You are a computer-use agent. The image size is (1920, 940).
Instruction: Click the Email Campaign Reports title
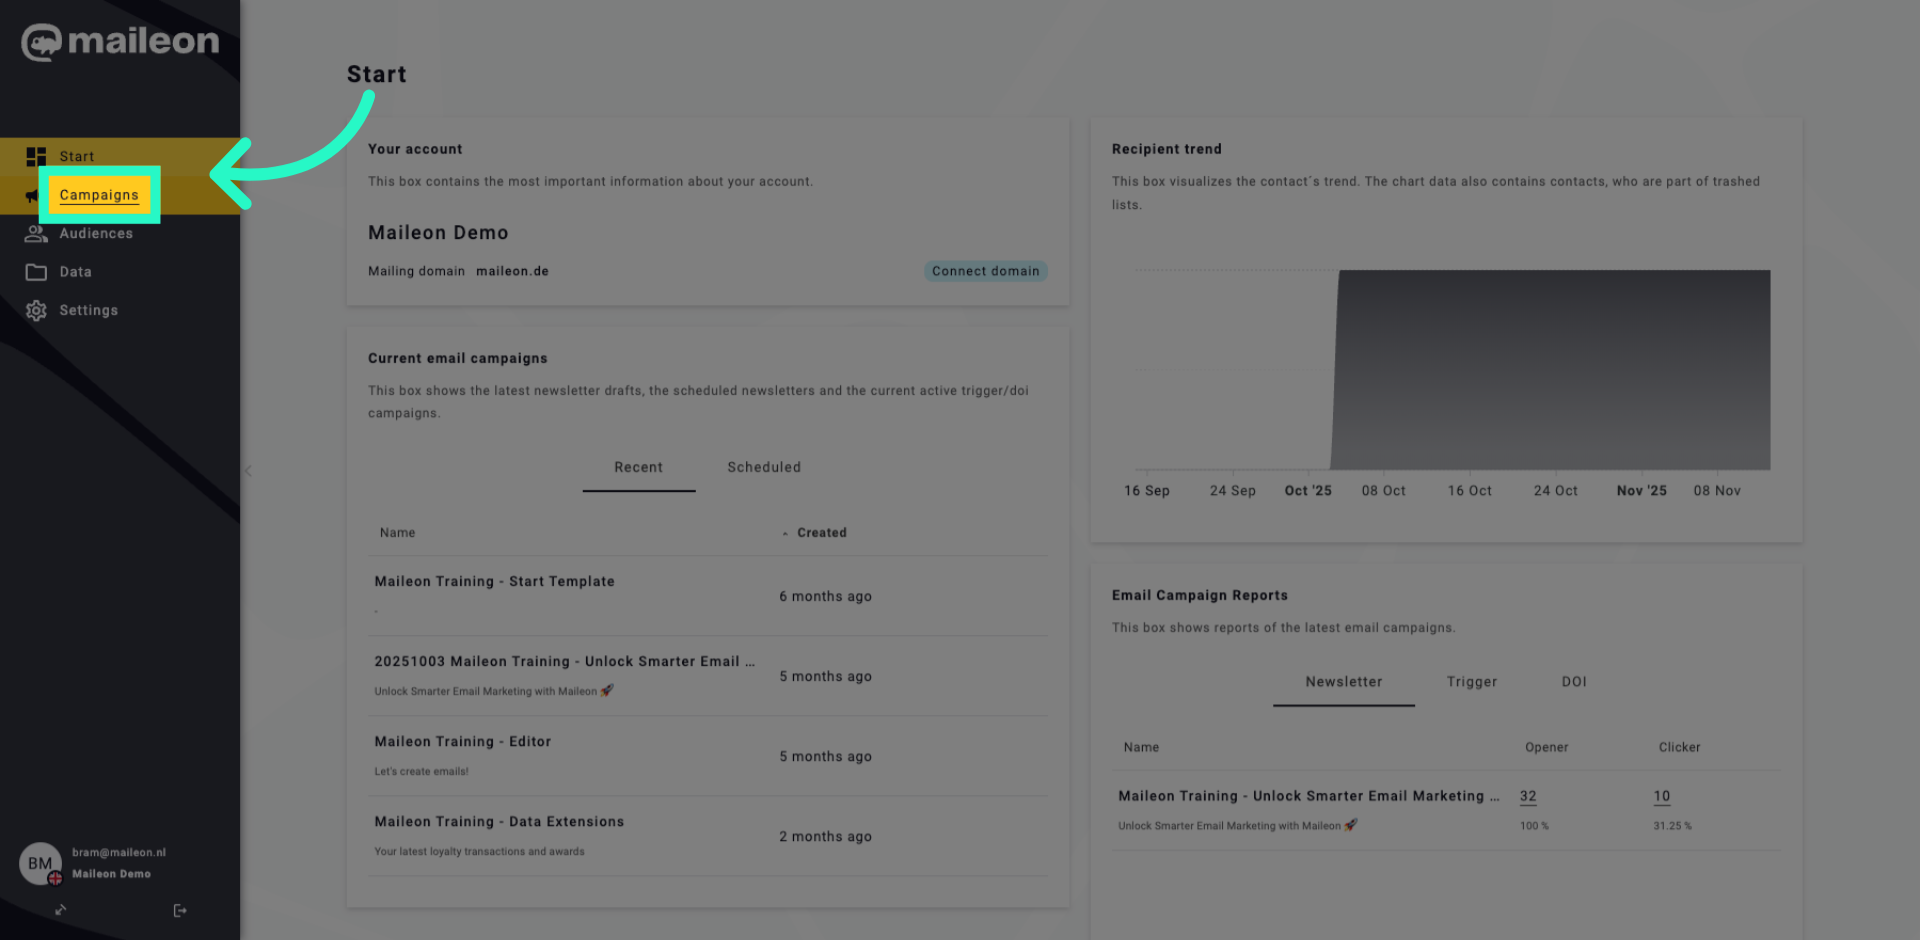coord(1200,595)
